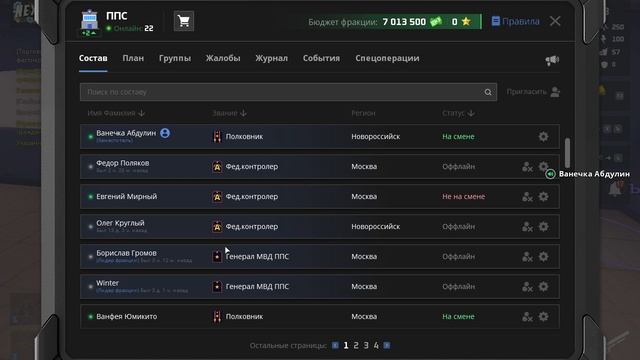640x360 pixels.
Task: Go to page 4
Action: (376, 346)
